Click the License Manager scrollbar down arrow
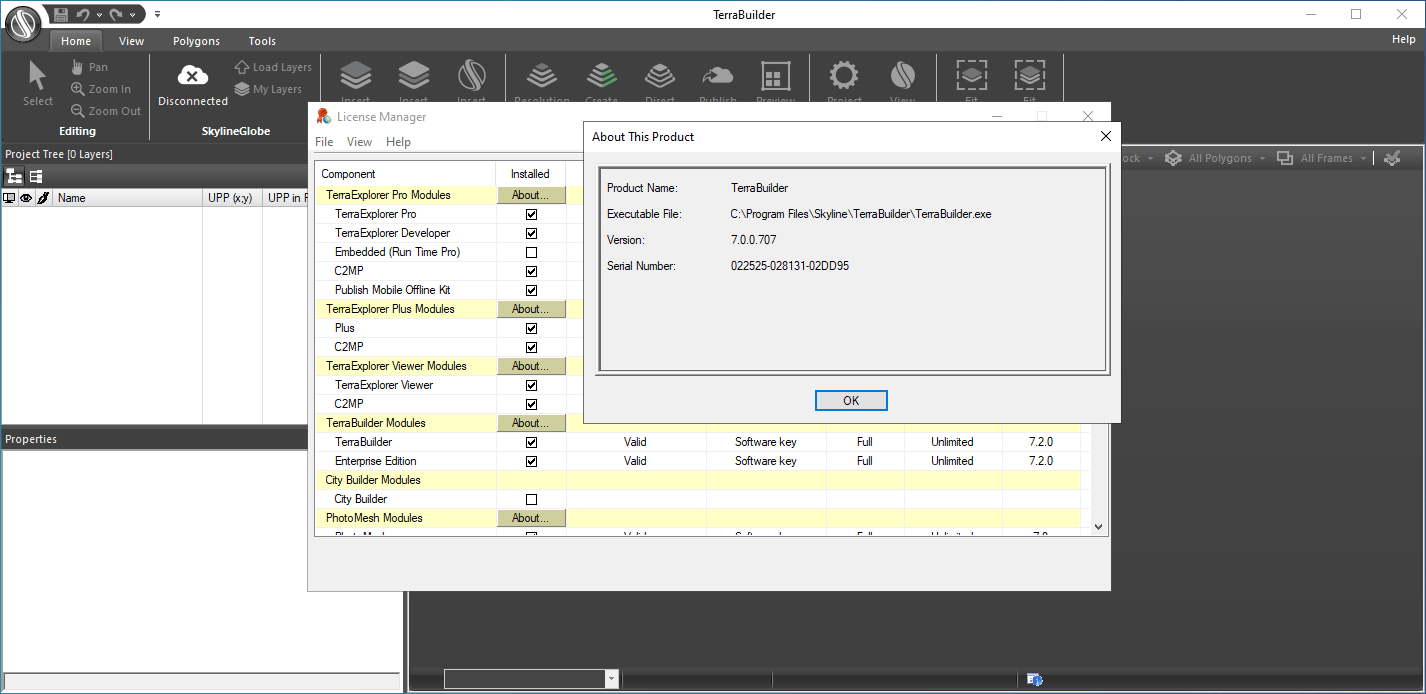 1098,526
